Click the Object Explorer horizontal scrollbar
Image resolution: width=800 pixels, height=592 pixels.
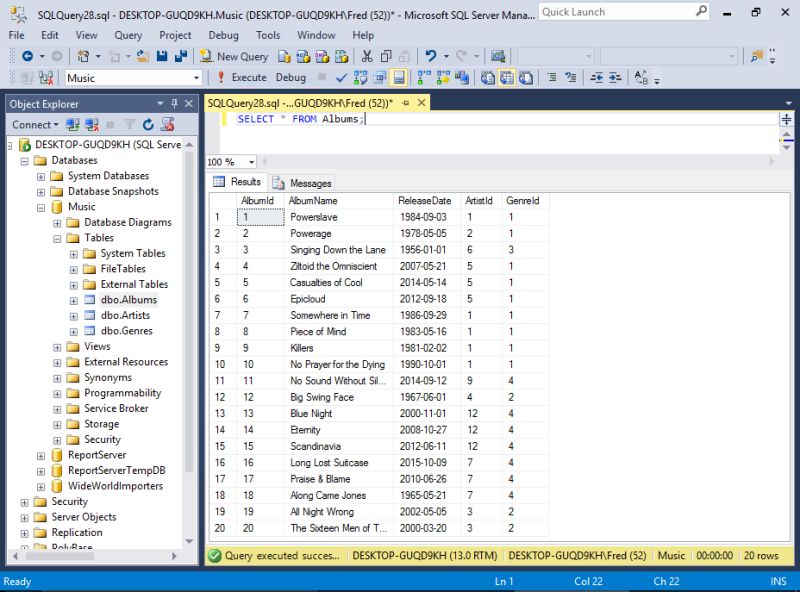coord(94,556)
